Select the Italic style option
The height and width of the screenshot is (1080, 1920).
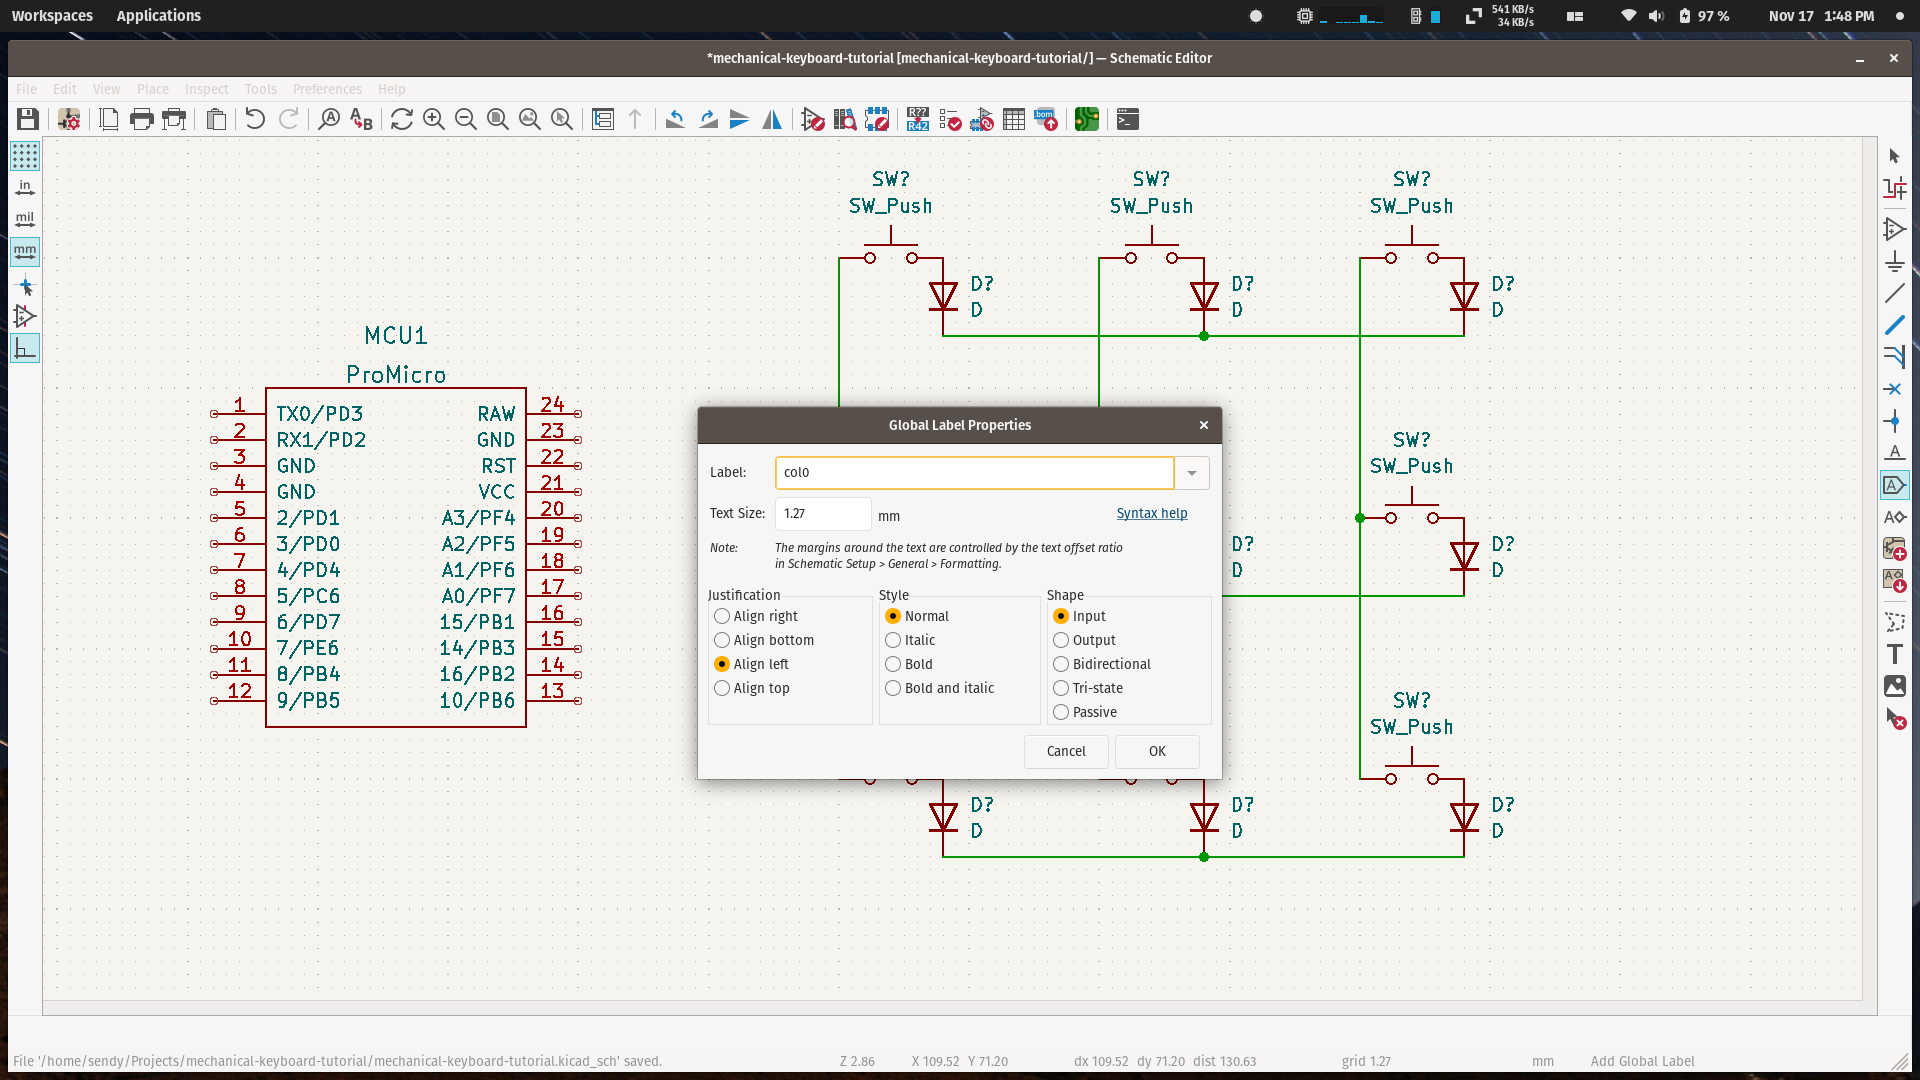pos(893,640)
